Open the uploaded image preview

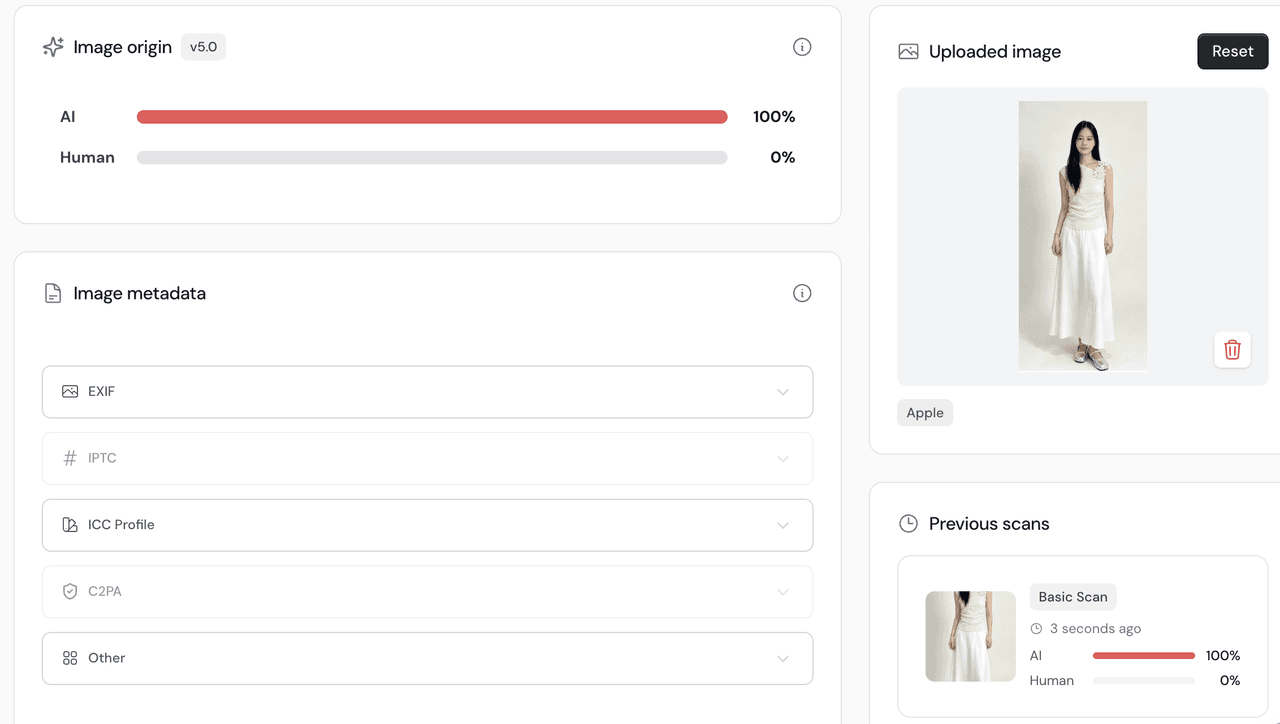(1083, 236)
